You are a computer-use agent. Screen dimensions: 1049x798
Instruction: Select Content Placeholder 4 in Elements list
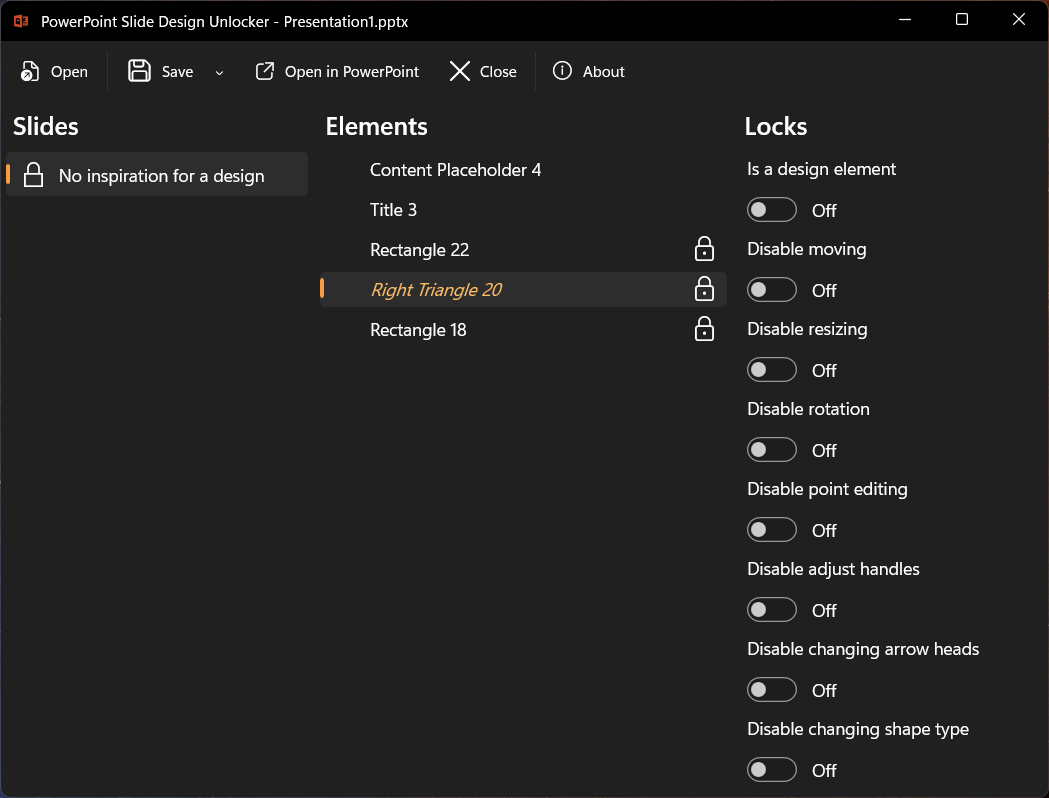(455, 170)
